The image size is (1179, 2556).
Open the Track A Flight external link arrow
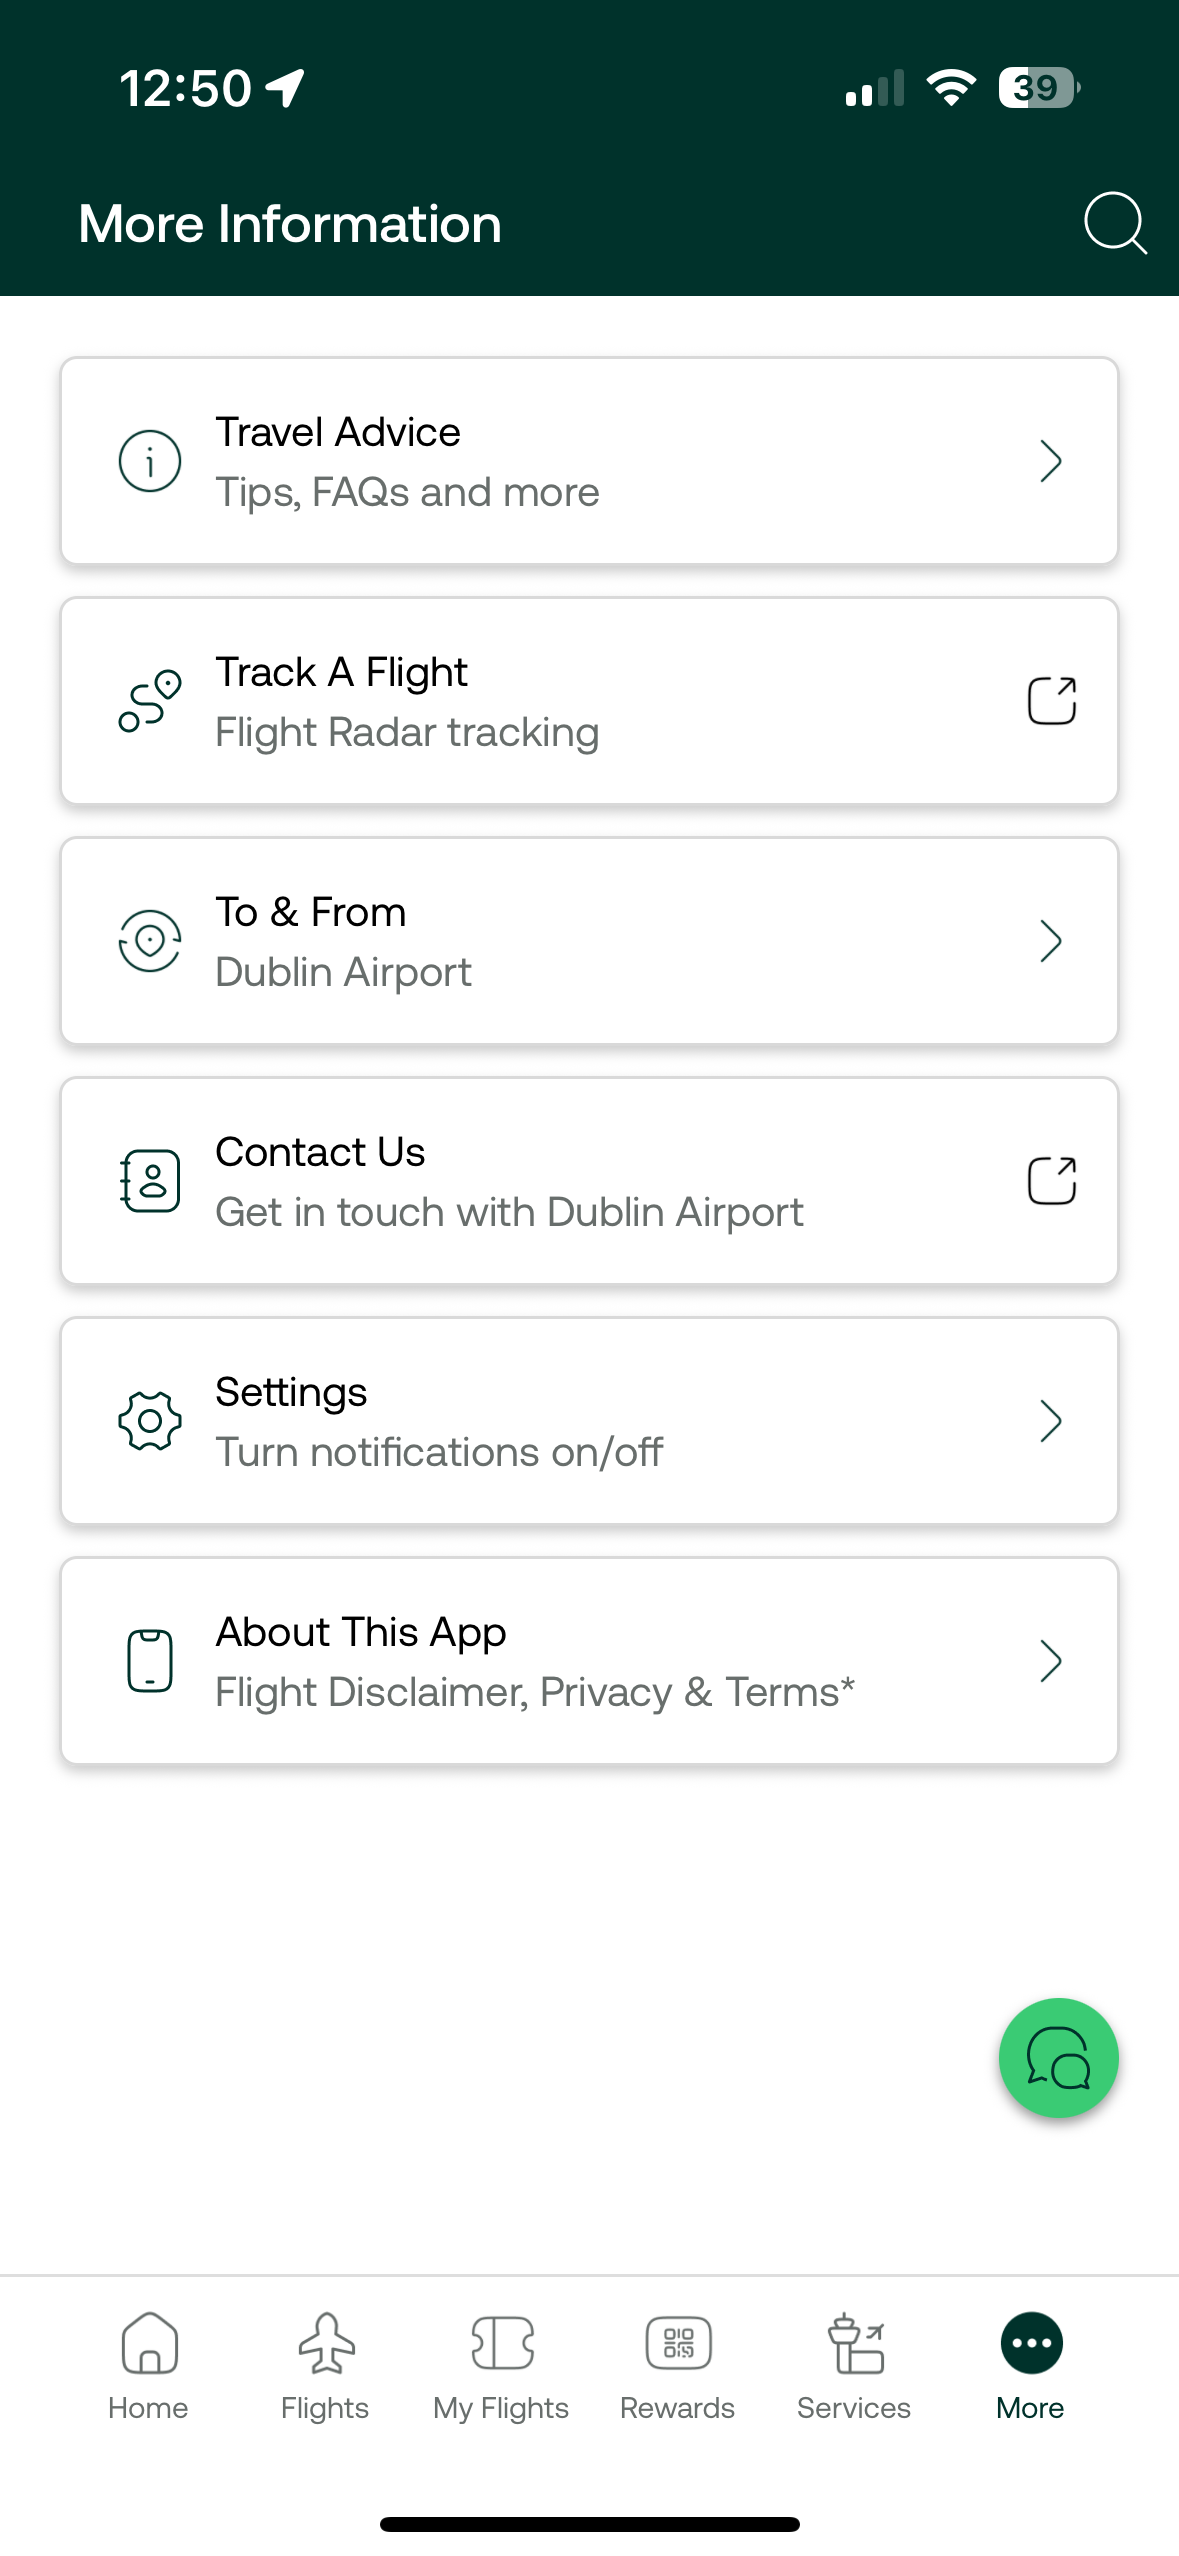1052,701
